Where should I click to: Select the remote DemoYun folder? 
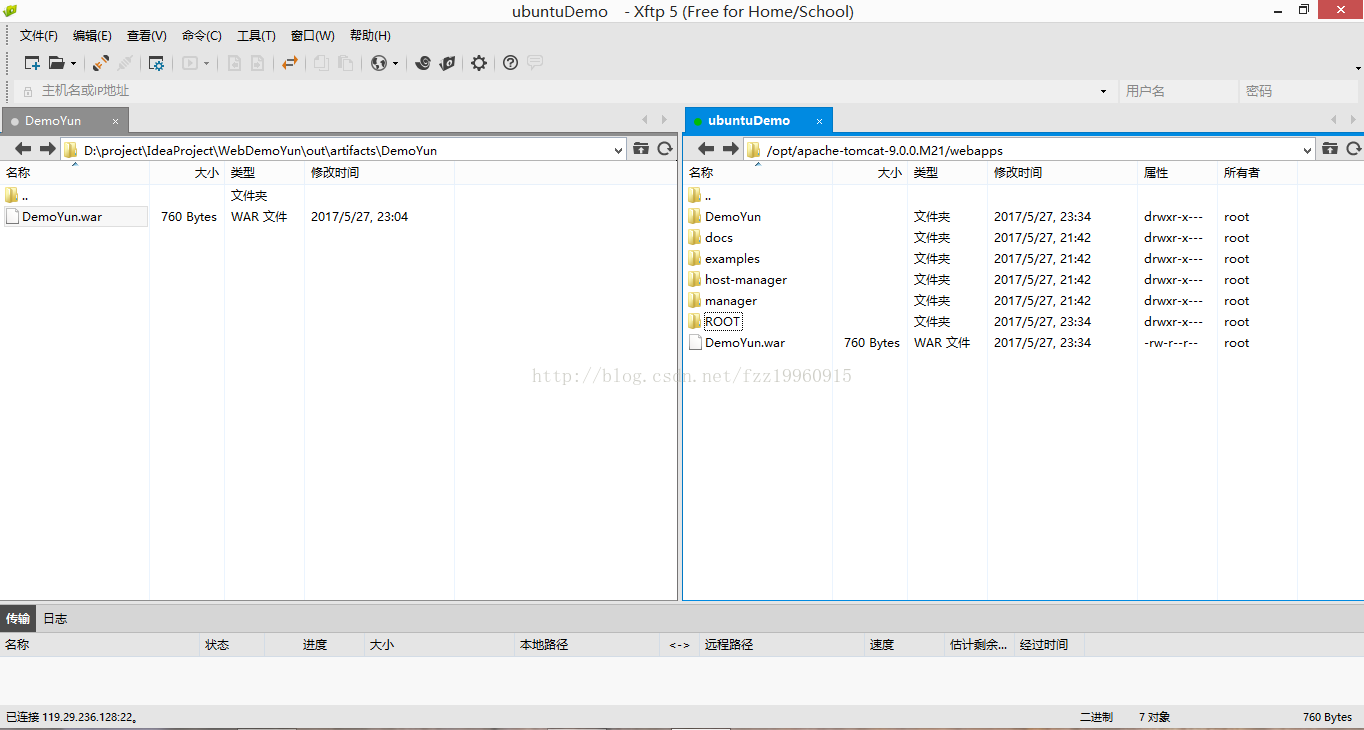point(733,217)
